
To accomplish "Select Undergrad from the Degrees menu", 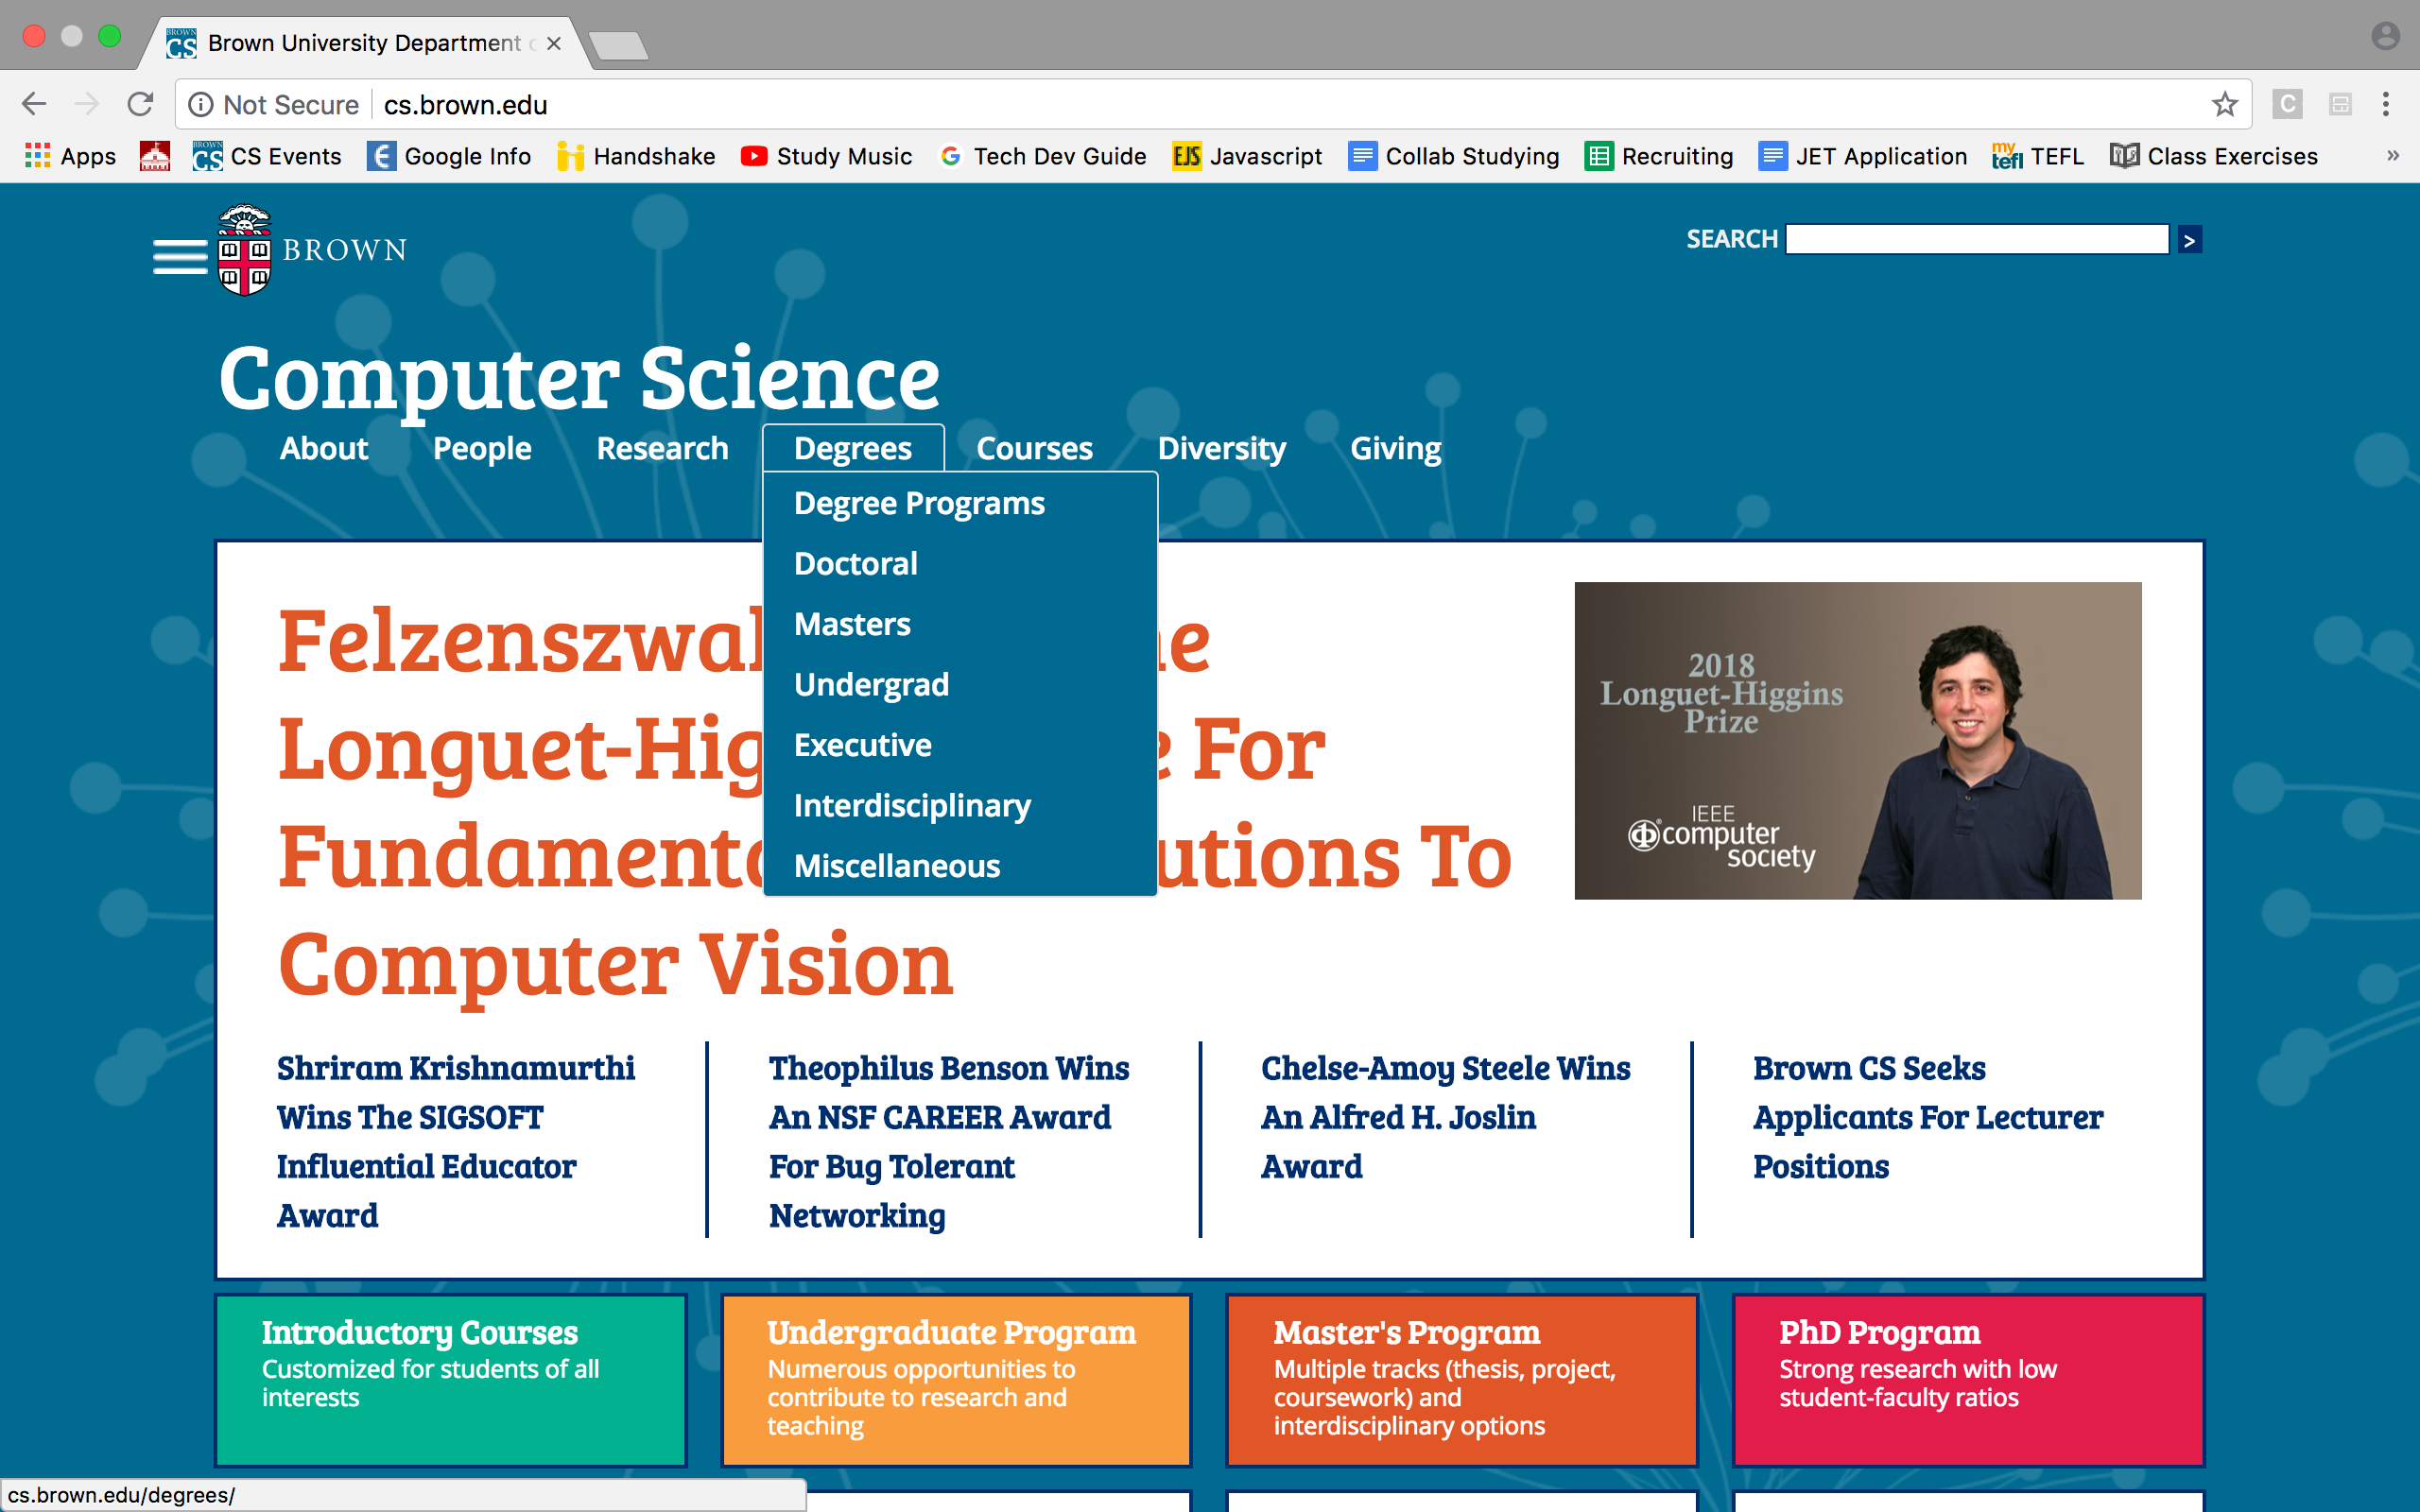I will tap(870, 685).
